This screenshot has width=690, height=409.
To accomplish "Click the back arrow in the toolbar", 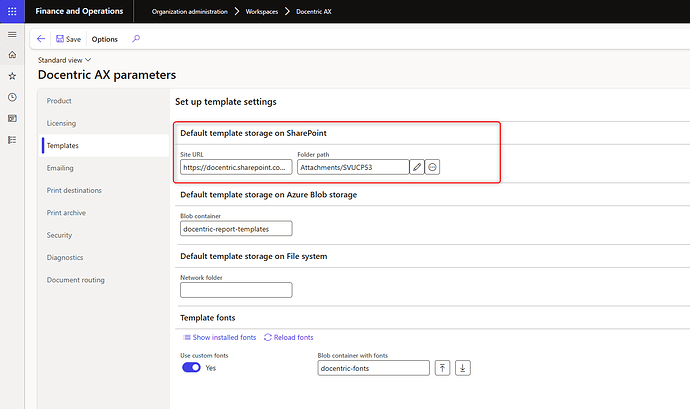I will click(41, 39).
